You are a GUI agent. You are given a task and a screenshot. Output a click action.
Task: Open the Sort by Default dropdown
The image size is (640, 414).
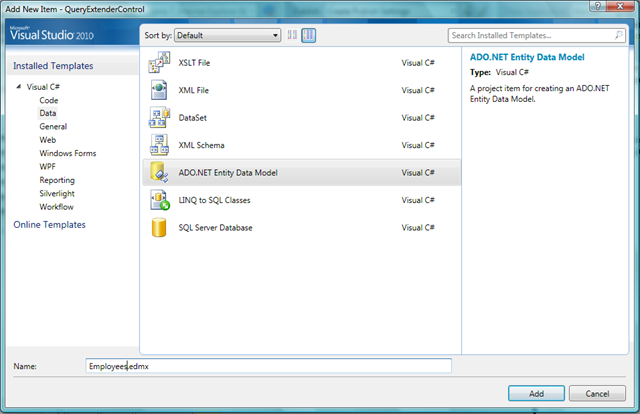[x=227, y=36]
